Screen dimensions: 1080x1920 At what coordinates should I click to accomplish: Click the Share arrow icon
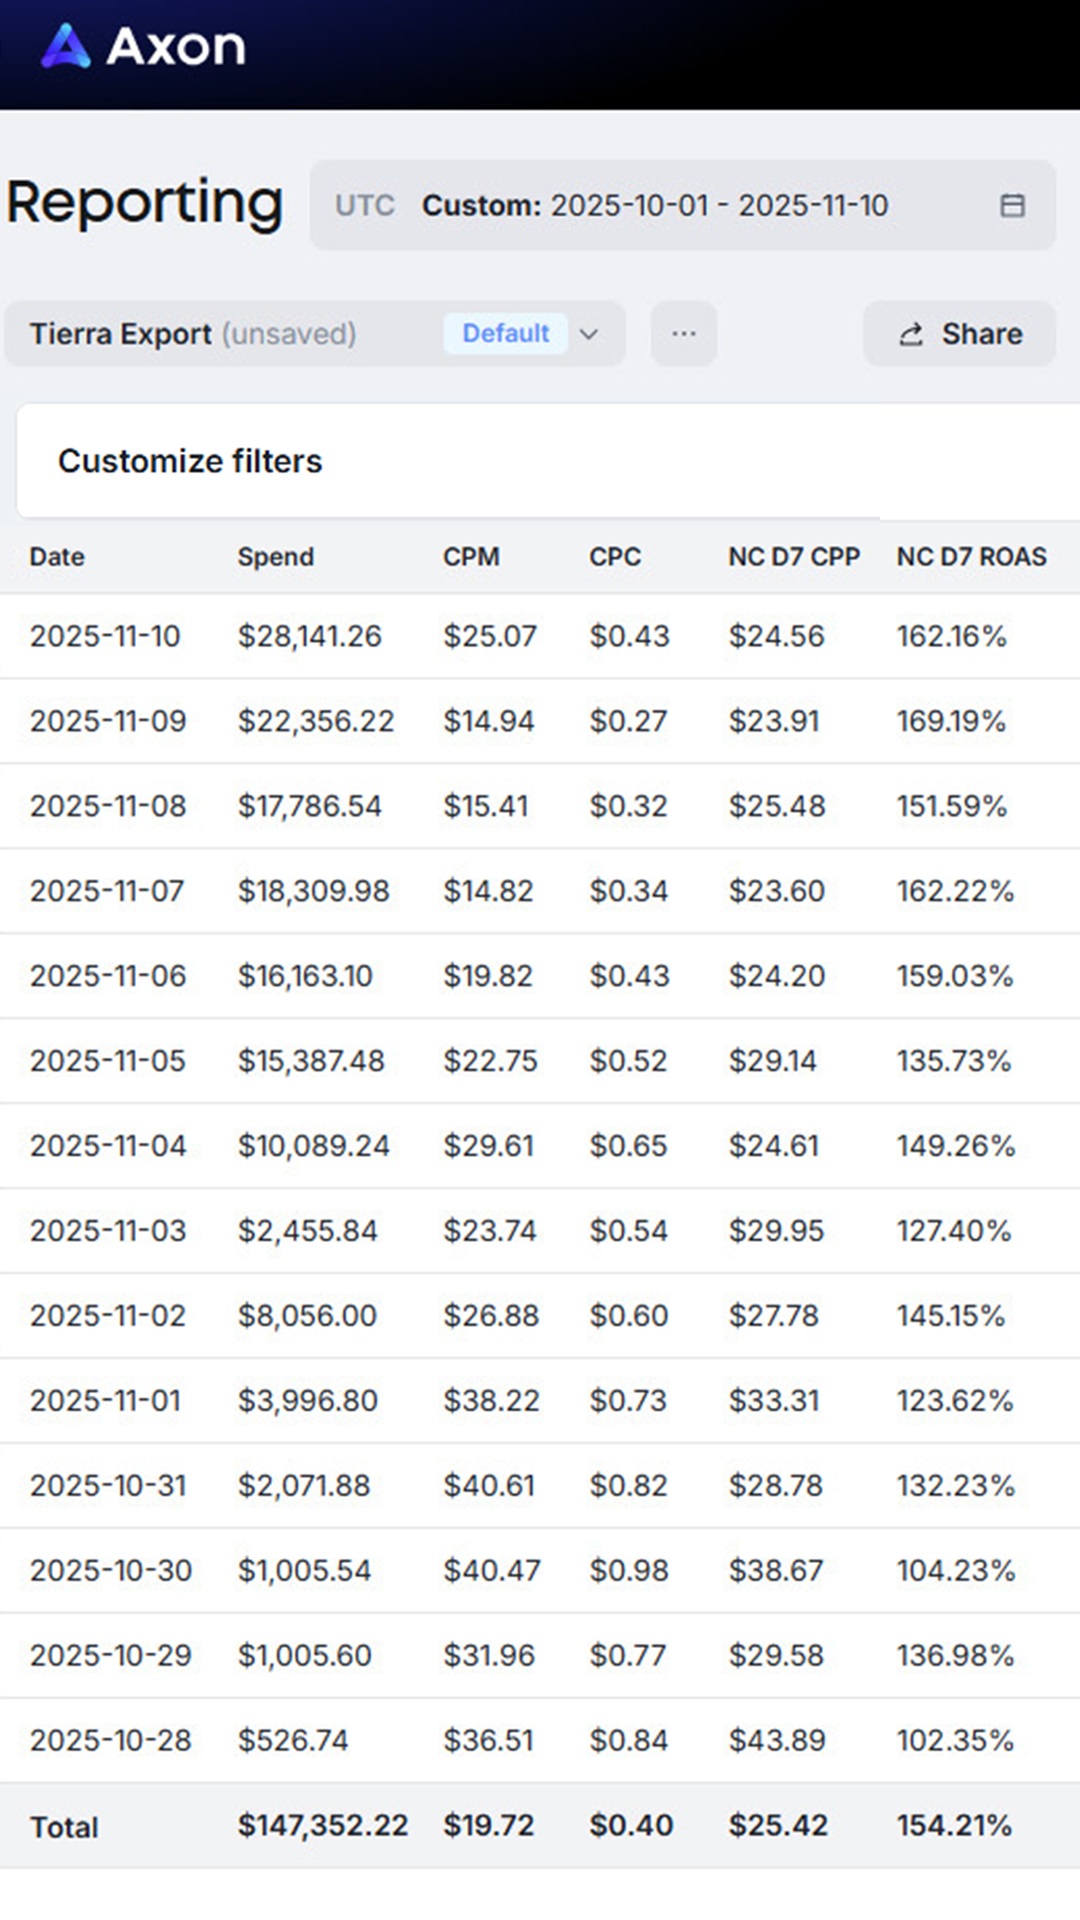[x=909, y=334]
